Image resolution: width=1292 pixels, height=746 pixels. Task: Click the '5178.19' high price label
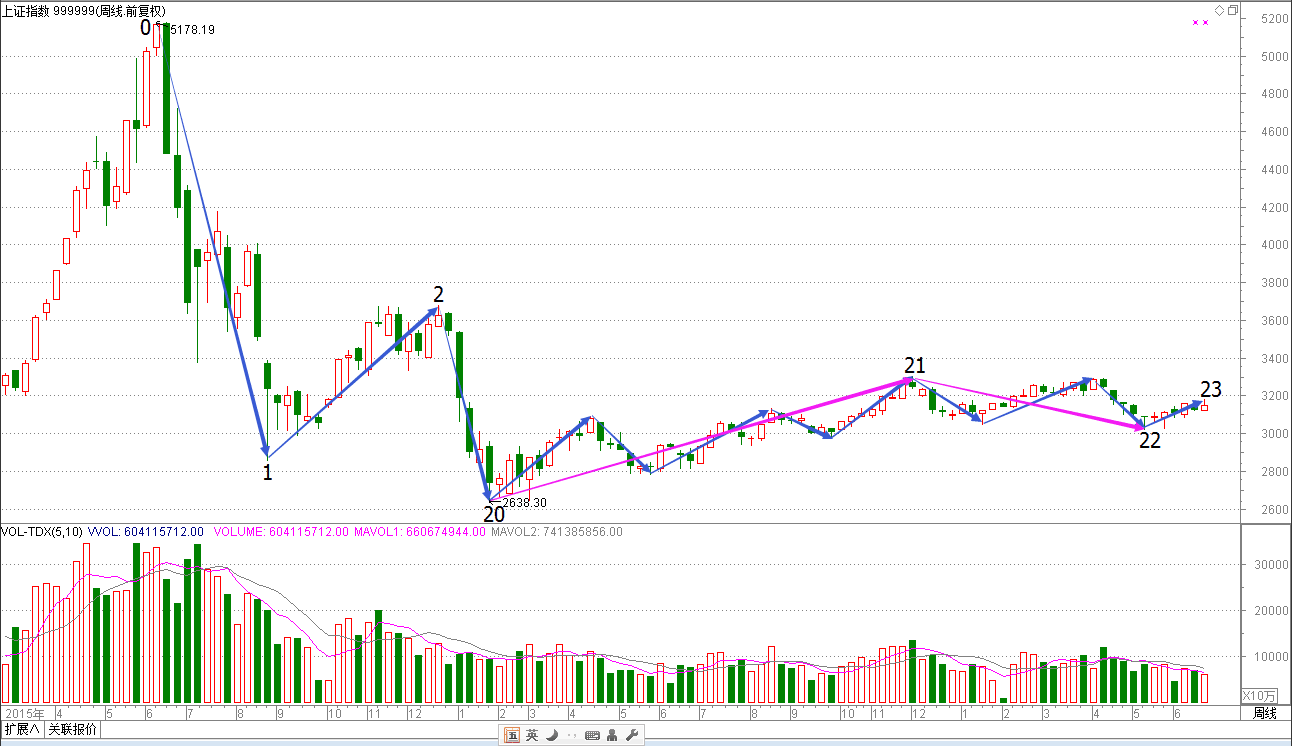pyautogui.click(x=193, y=30)
